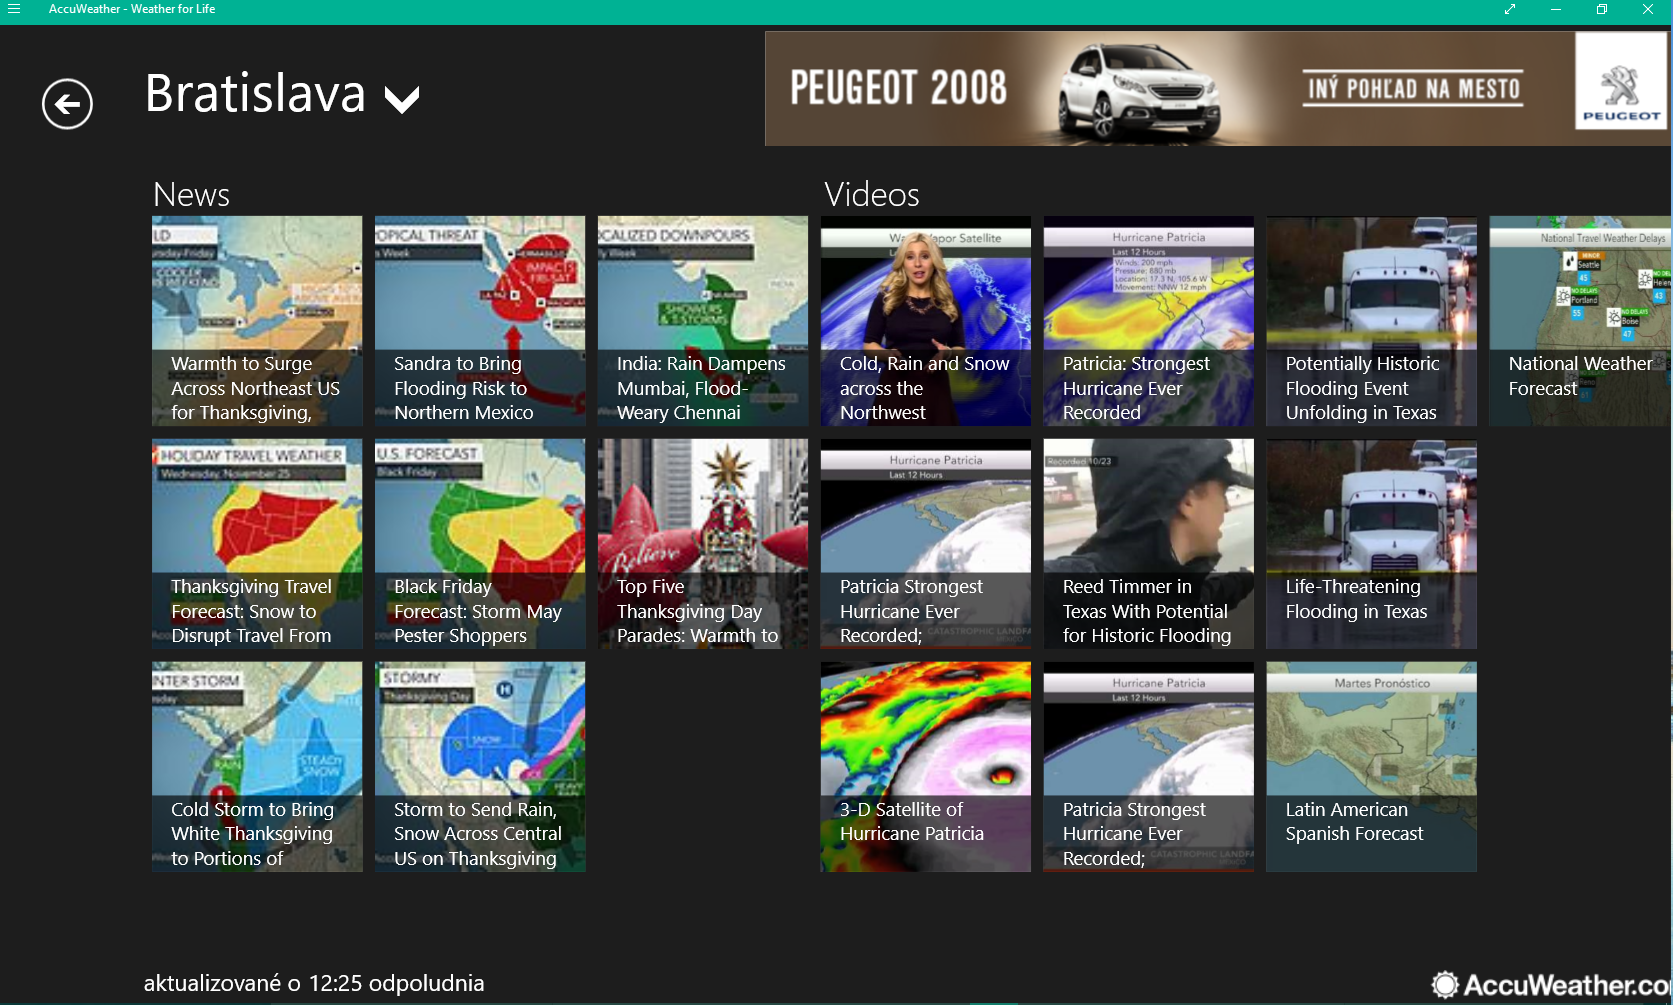Restore down the AccuWeather window
This screenshot has width=1673, height=1005.
pyautogui.click(x=1602, y=9)
